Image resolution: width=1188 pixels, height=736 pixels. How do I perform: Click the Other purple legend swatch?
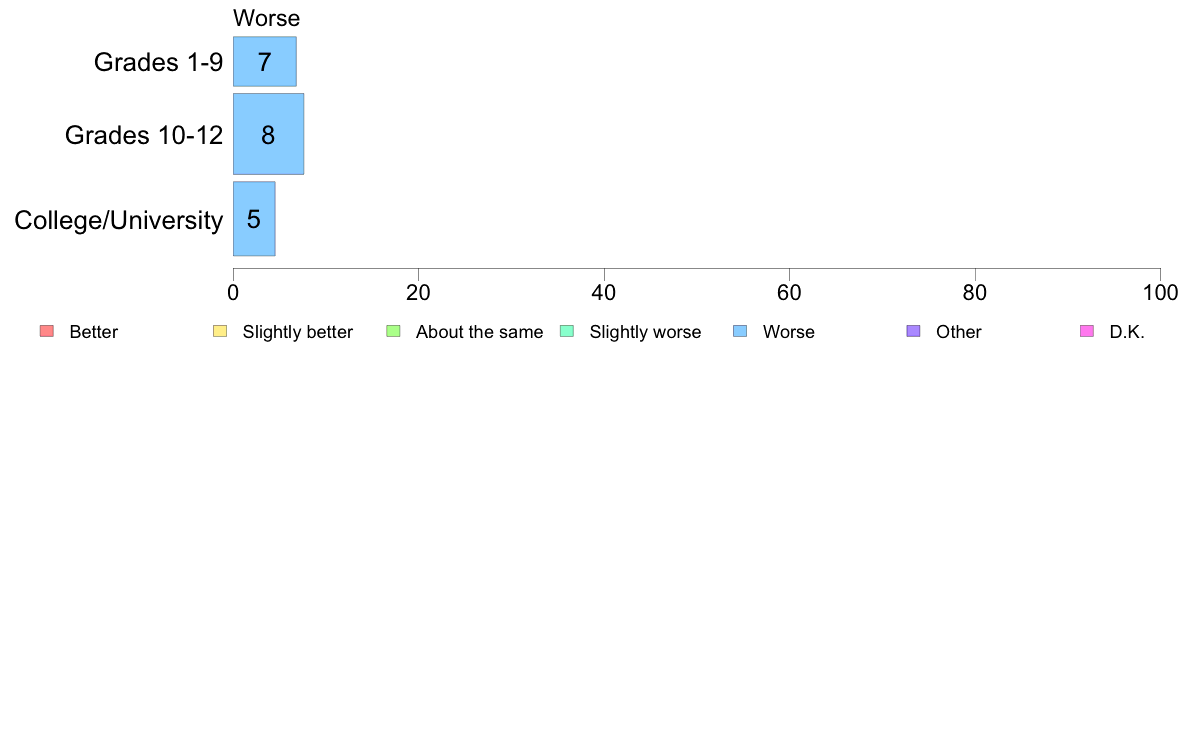pyautogui.click(x=914, y=331)
